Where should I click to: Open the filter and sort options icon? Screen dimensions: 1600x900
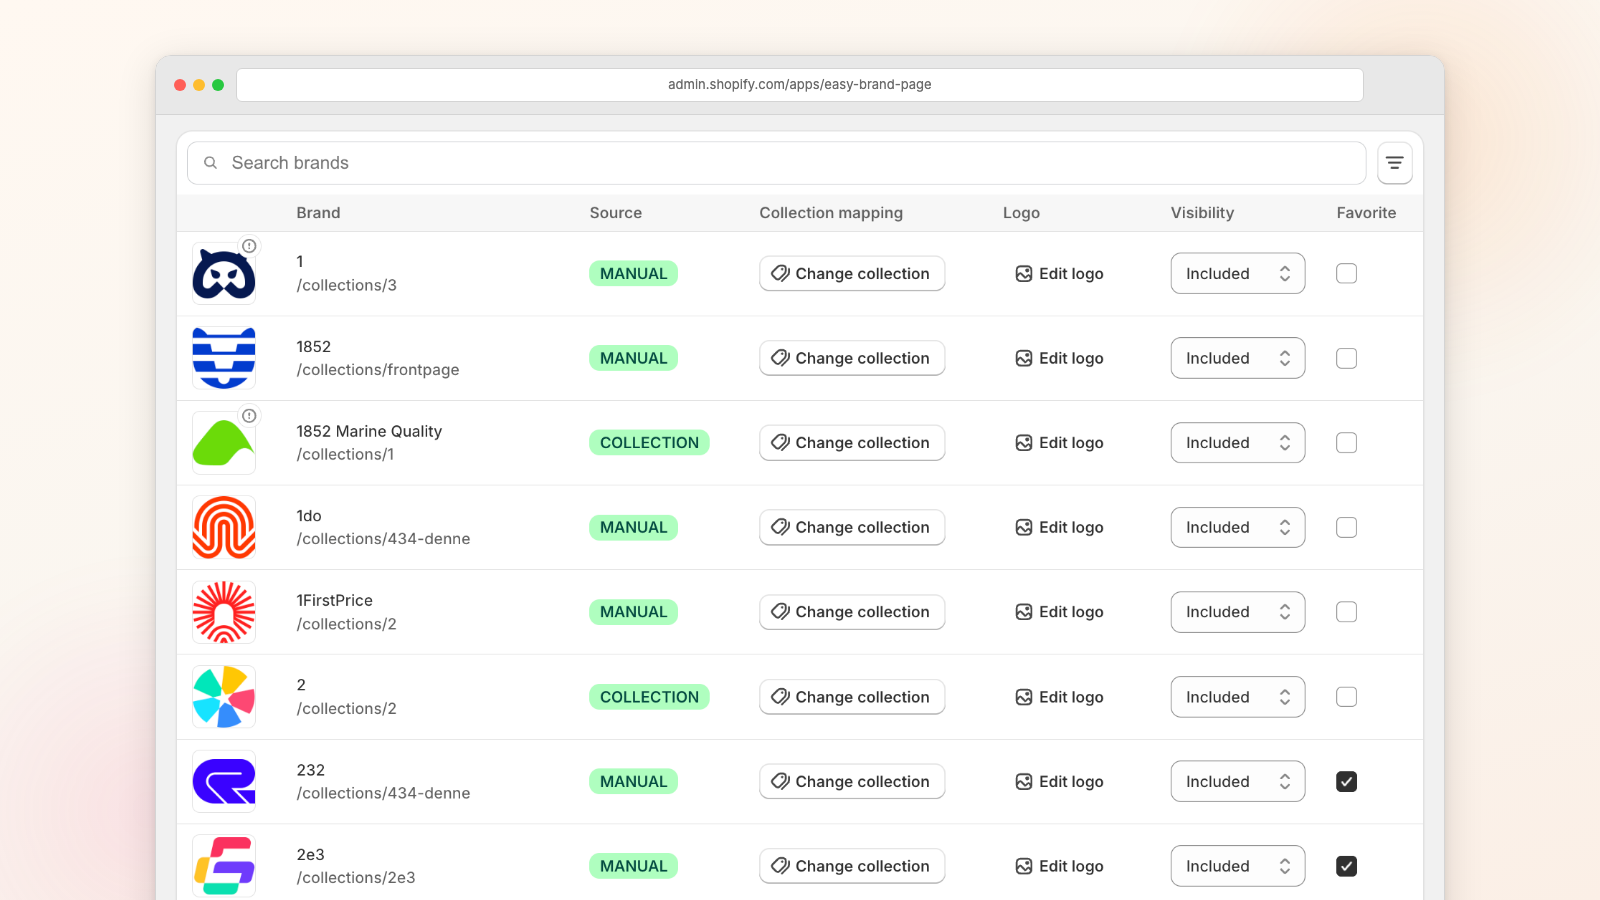point(1394,163)
